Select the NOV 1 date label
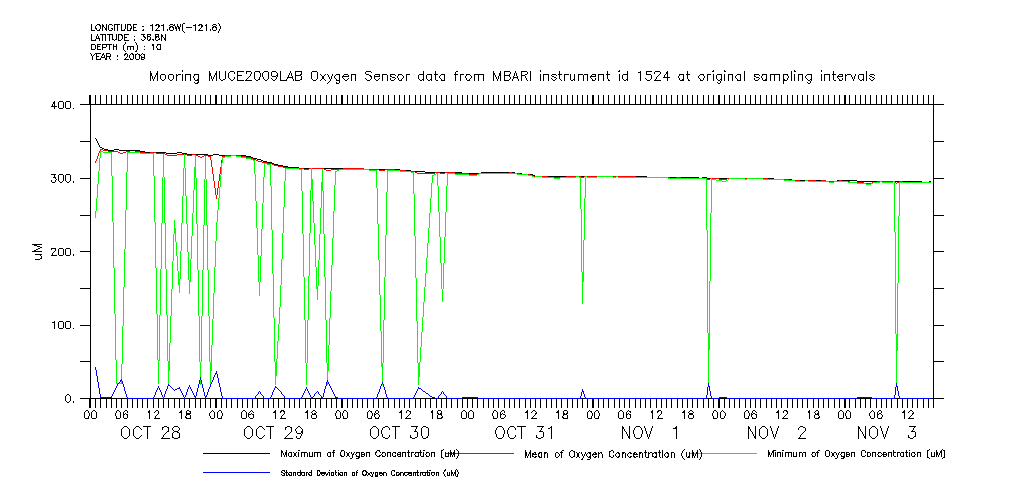This screenshot has width=1009, height=504. click(x=649, y=433)
